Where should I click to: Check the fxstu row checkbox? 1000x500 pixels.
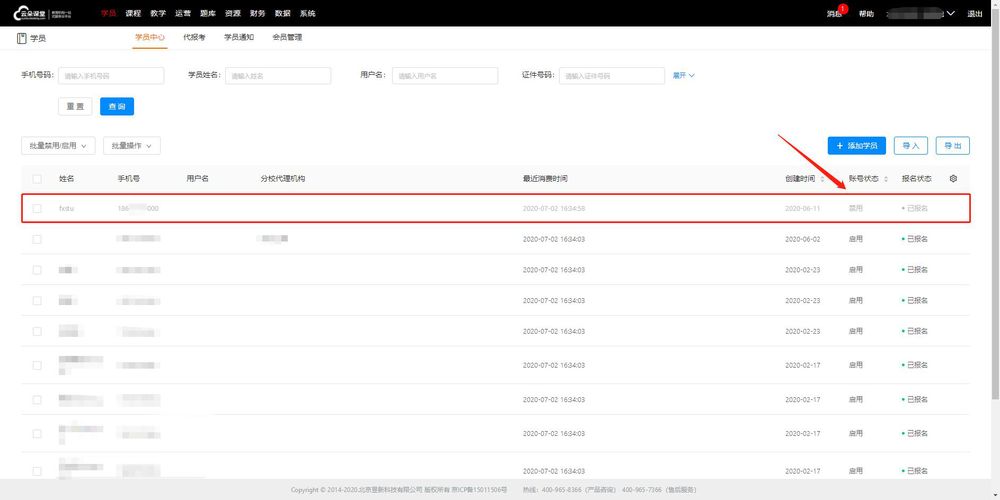point(37,209)
